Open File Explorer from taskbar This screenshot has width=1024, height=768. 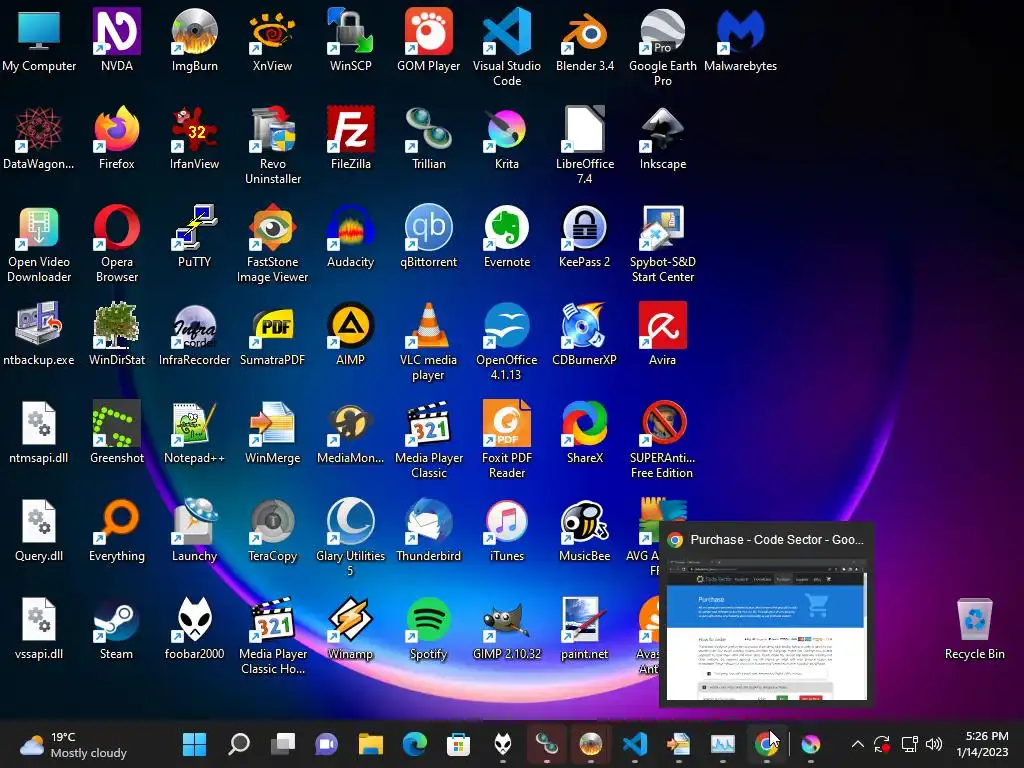(x=371, y=744)
